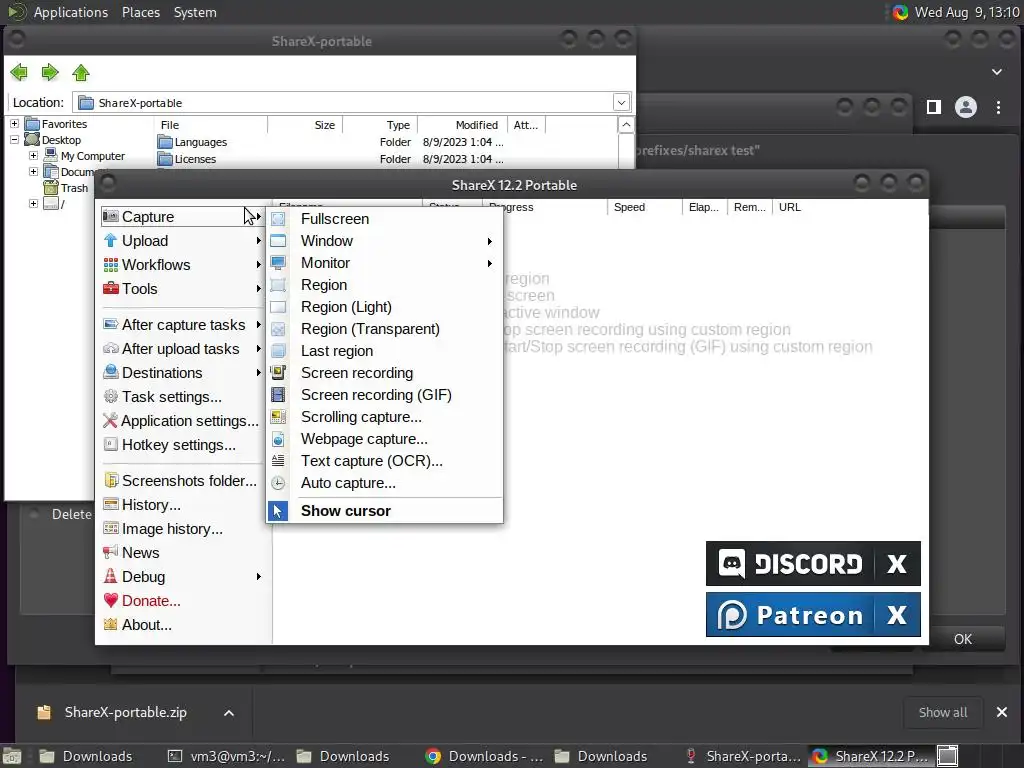This screenshot has height=768, width=1024.
Task: Switch to vm3 terminal taskbar item
Action: [227, 756]
